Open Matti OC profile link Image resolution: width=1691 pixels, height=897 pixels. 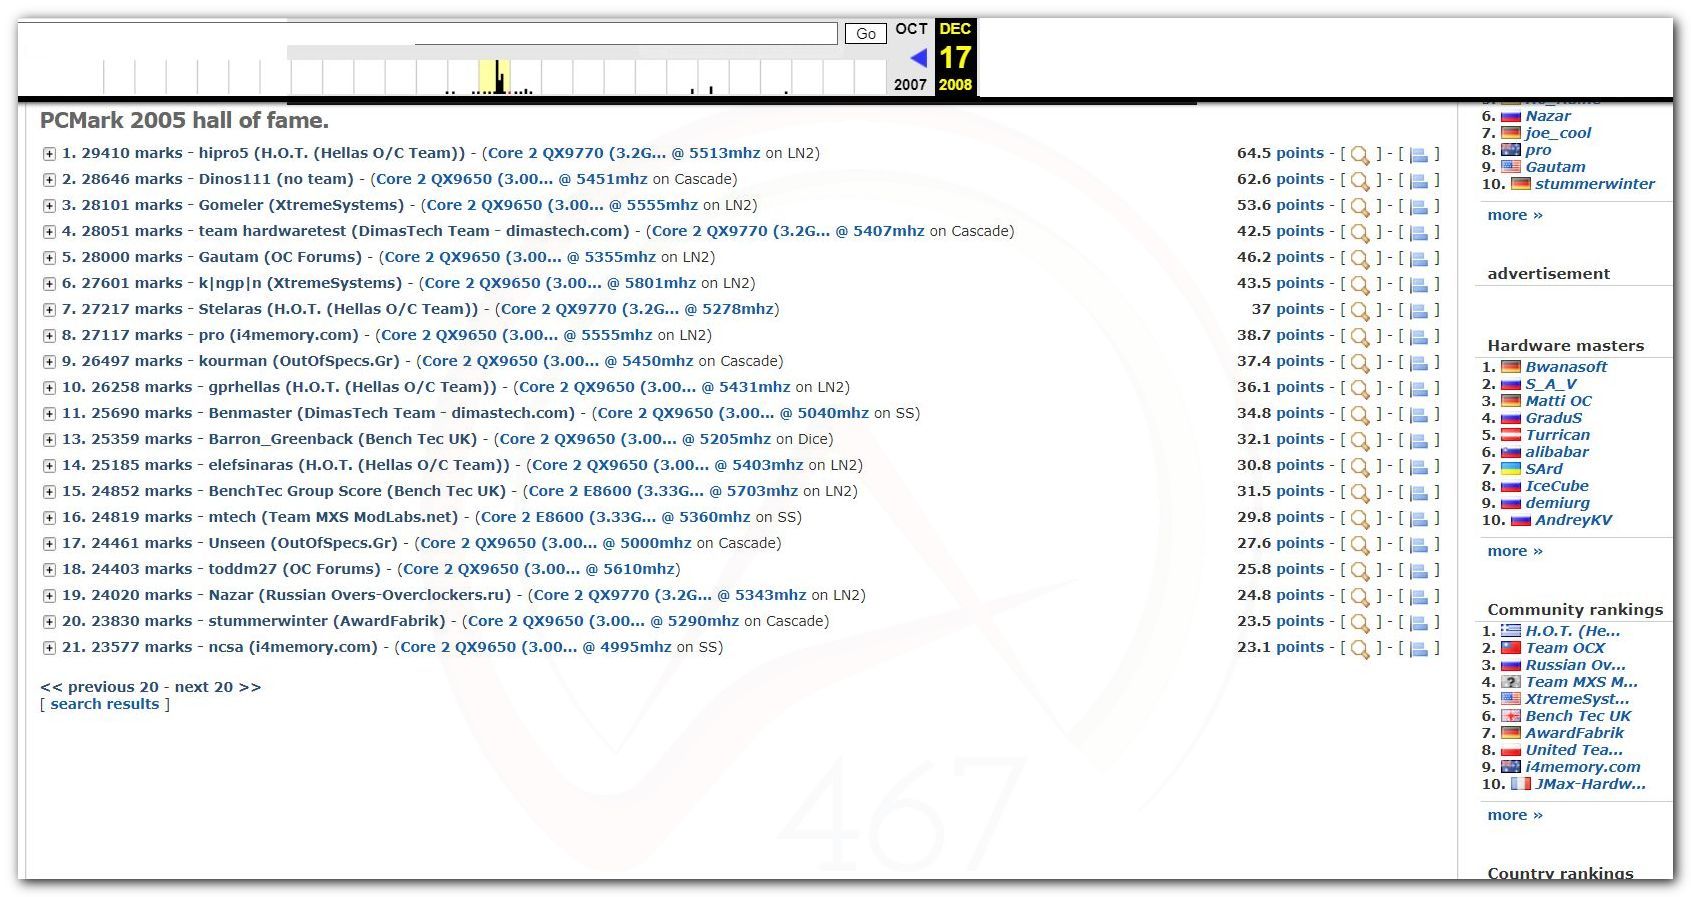click(x=1559, y=401)
